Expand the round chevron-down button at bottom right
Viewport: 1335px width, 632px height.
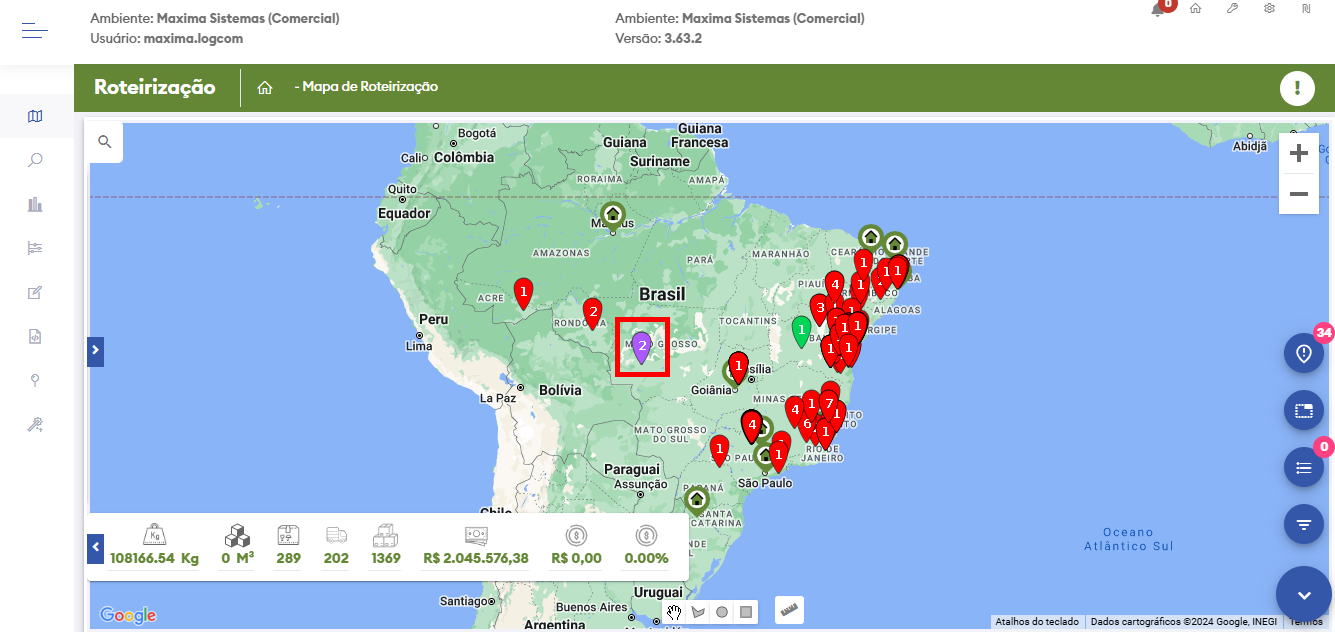point(1304,595)
